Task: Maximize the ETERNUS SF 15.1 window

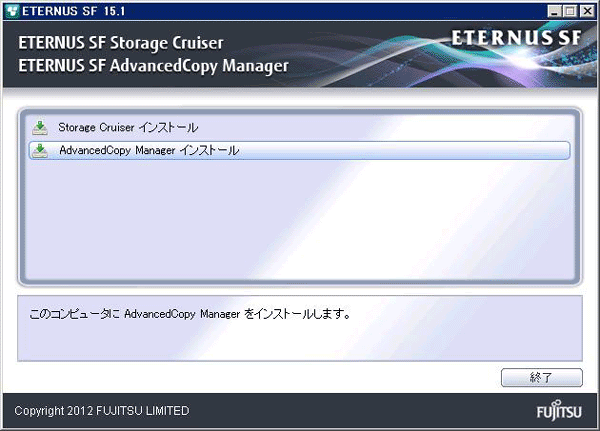Action: click(570, 11)
